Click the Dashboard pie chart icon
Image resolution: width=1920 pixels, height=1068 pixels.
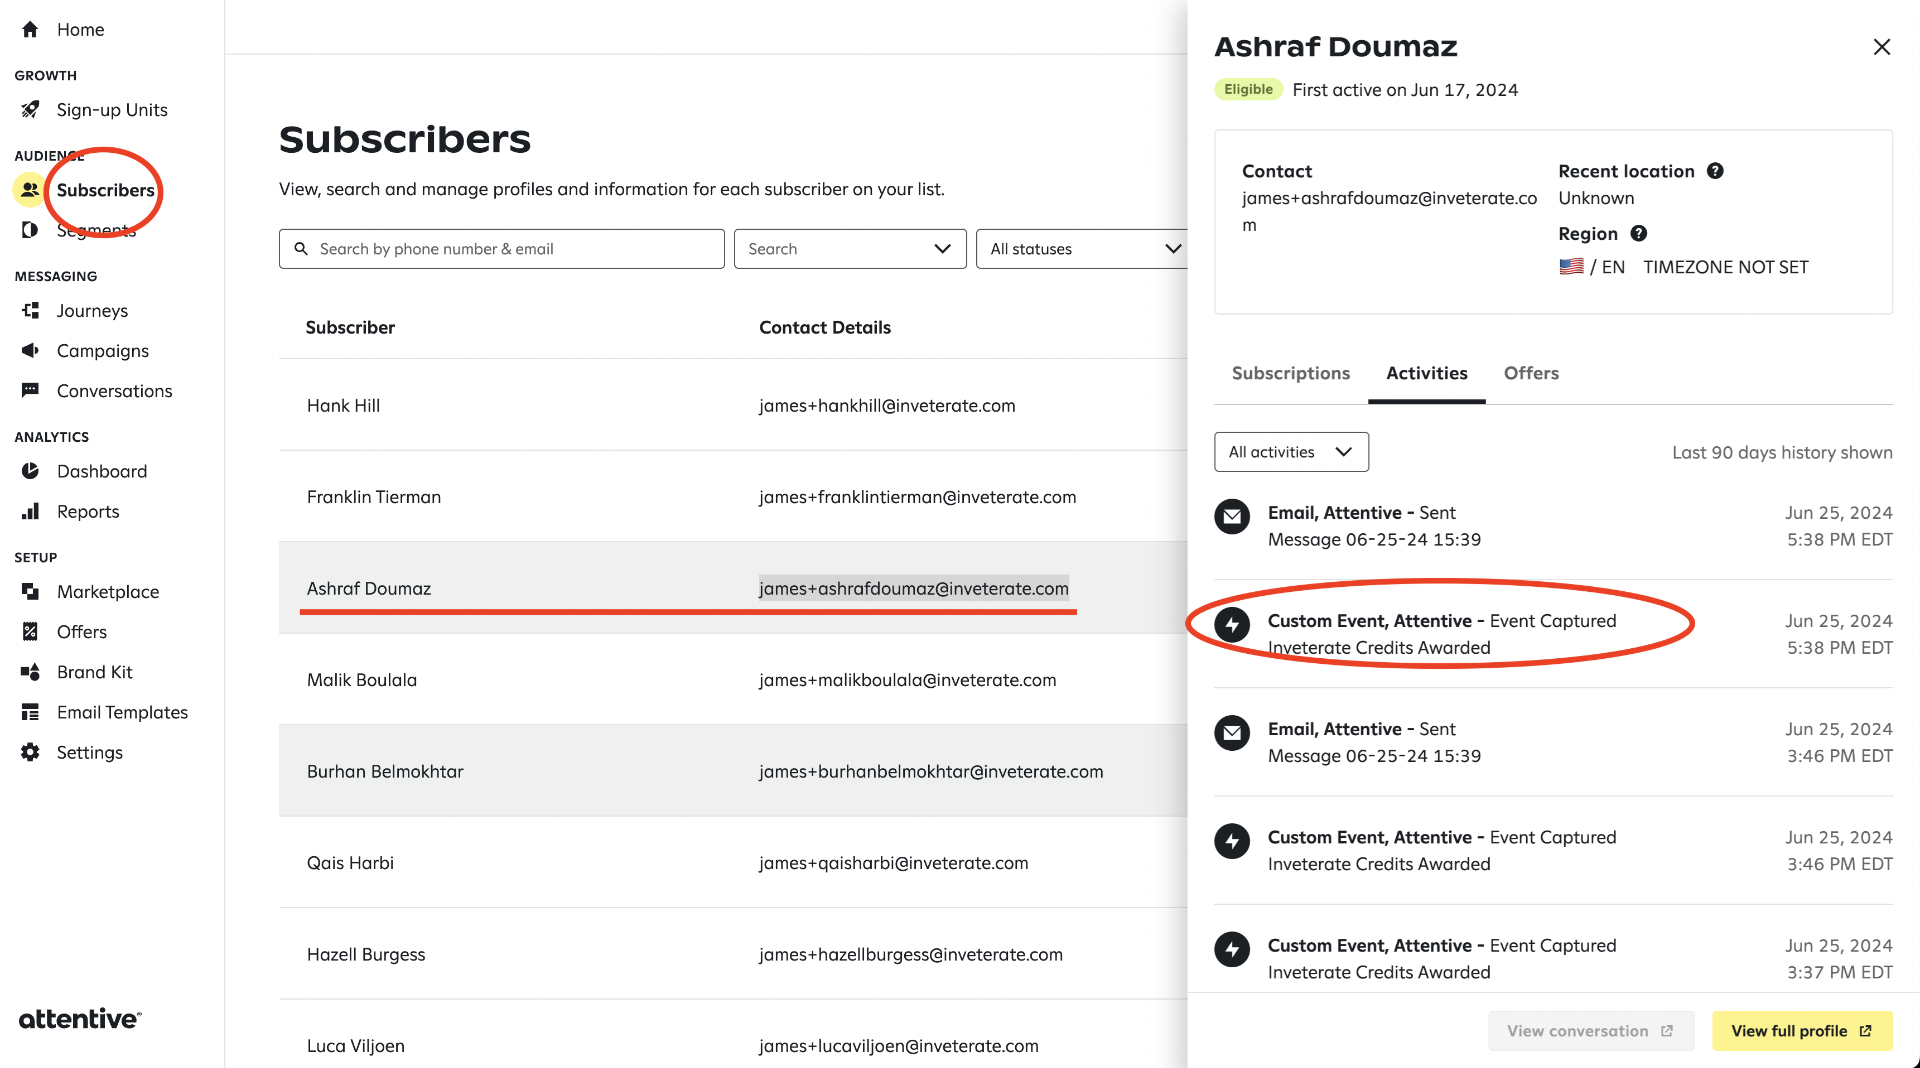pyautogui.click(x=30, y=471)
